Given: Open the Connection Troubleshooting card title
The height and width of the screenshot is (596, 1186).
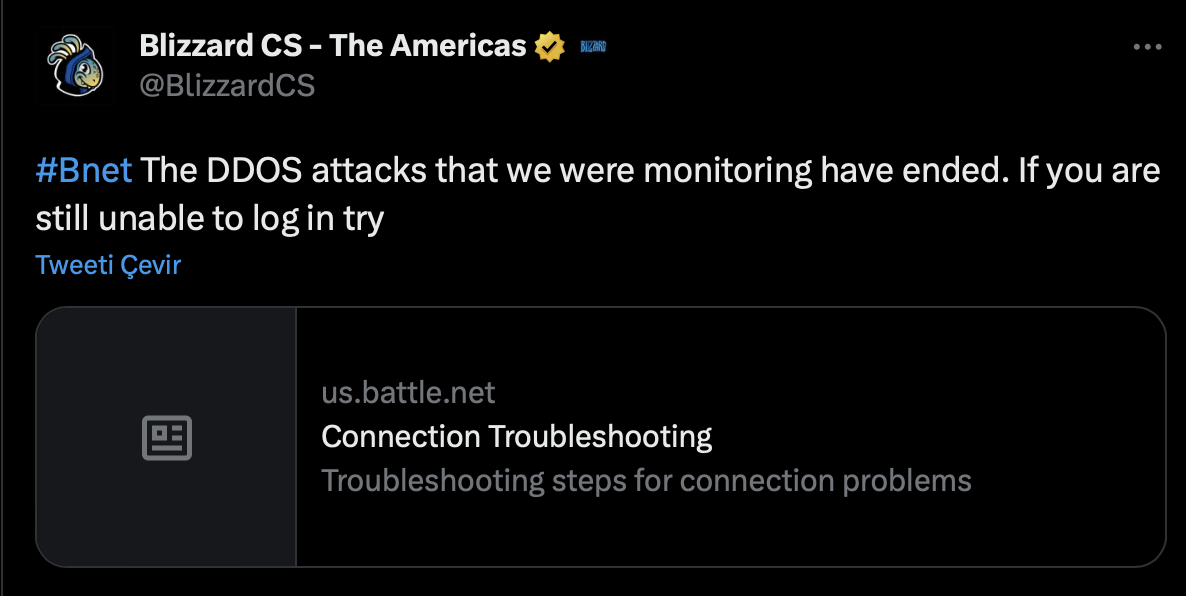Looking at the screenshot, I should (516, 437).
